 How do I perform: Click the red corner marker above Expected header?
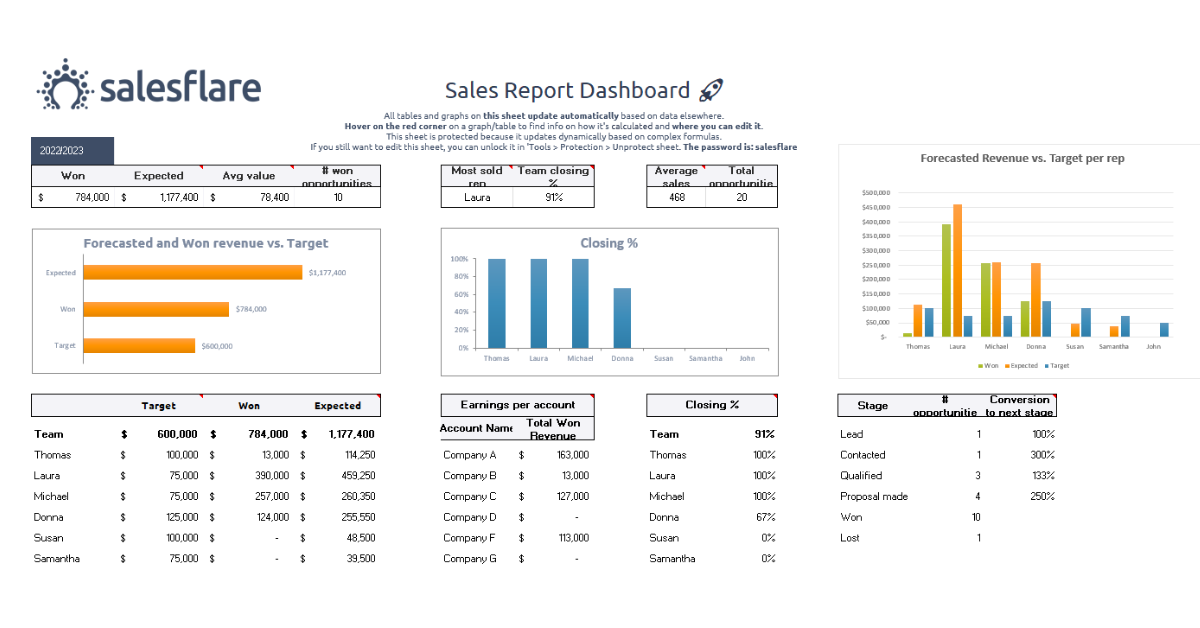tap(201, 166)
